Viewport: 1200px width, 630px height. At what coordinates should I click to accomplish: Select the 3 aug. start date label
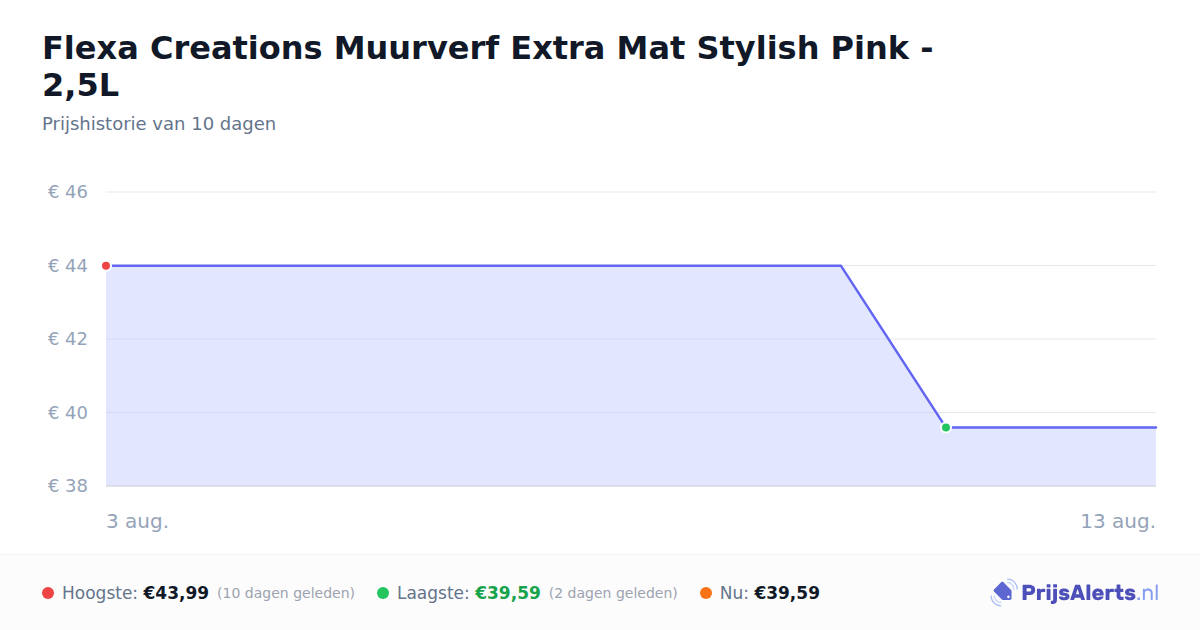138,522
